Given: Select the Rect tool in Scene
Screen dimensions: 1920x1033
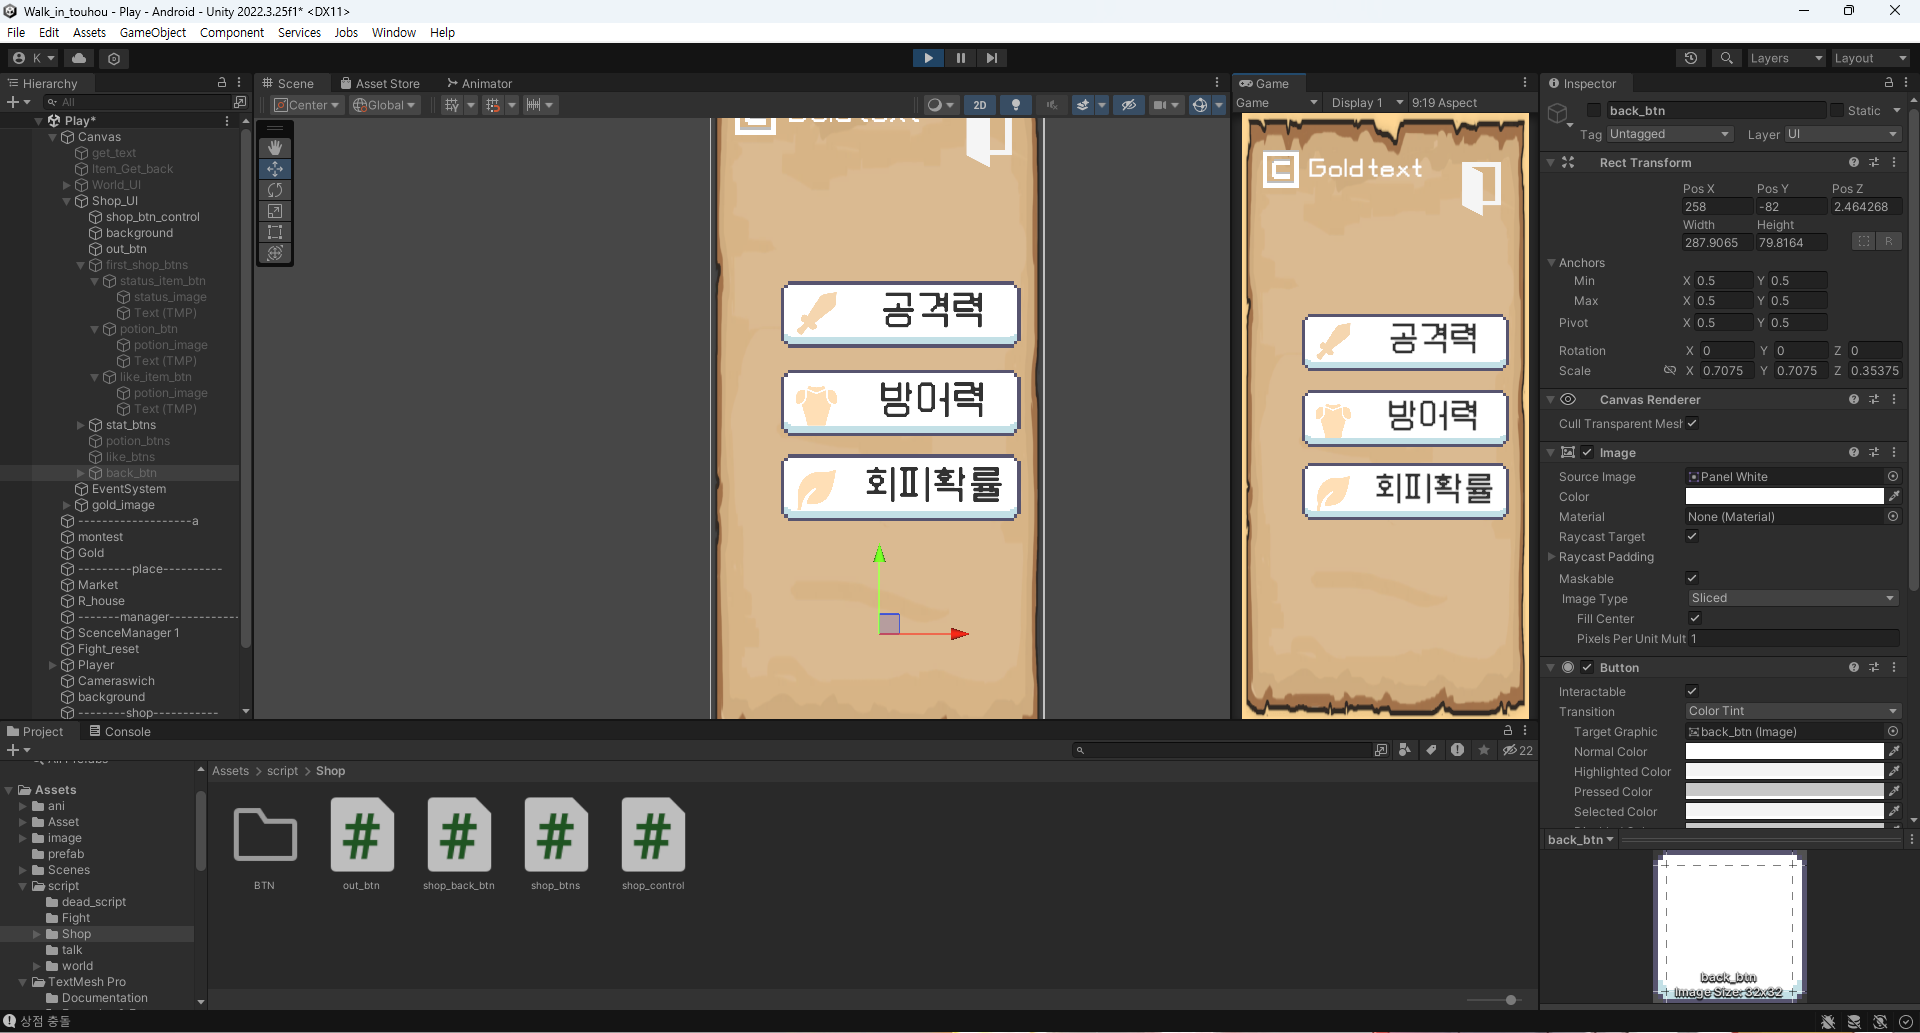Looking at the screenshot, I should click(275, 232).
